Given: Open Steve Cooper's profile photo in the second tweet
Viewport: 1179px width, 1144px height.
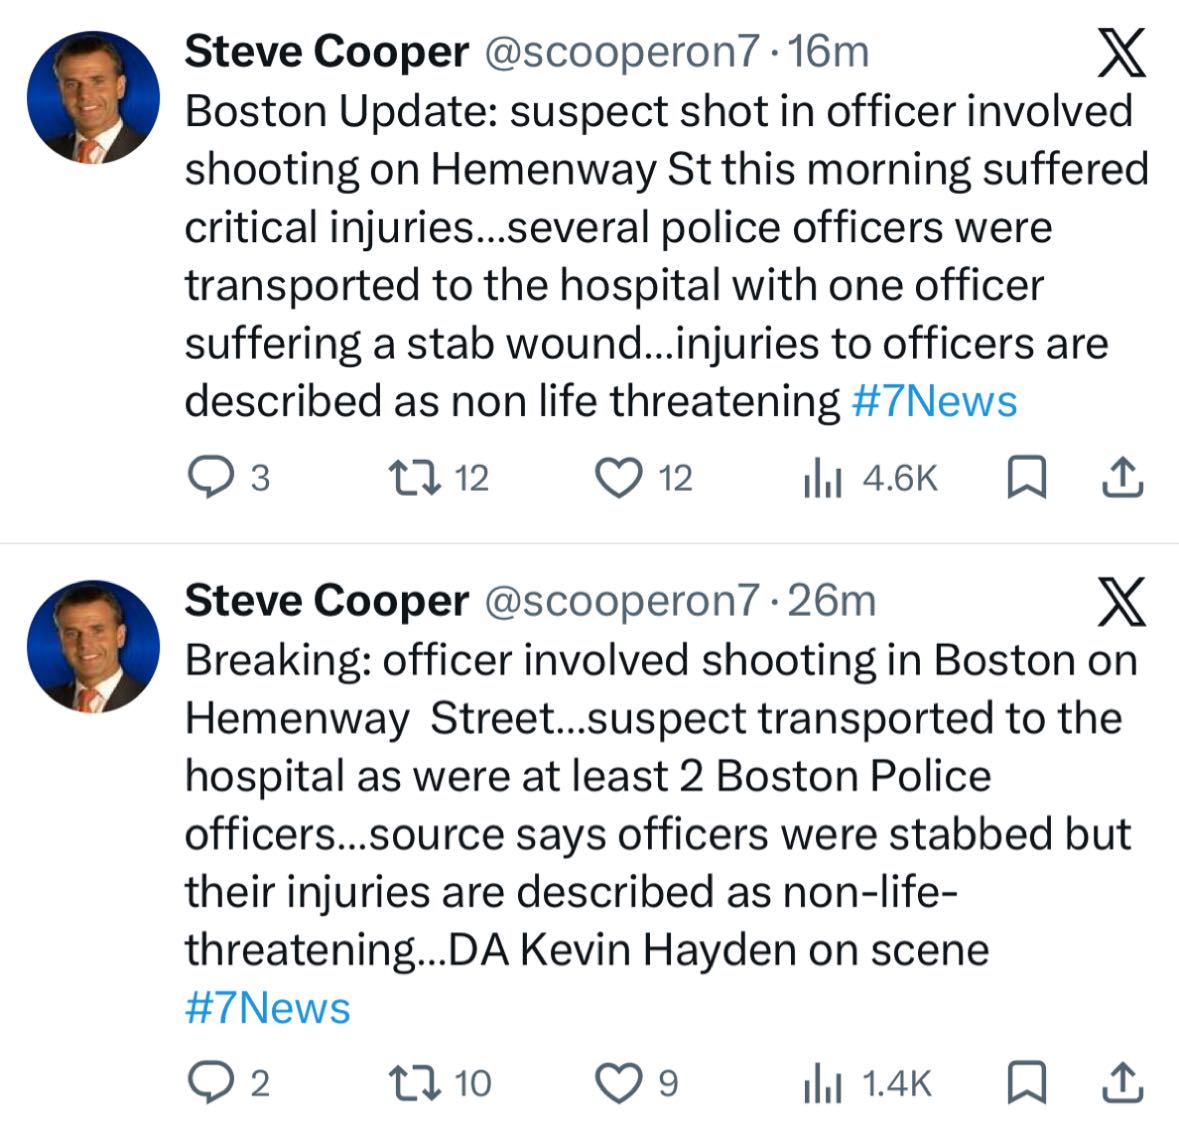Looking at the screenshot, I should pos(93,647).
